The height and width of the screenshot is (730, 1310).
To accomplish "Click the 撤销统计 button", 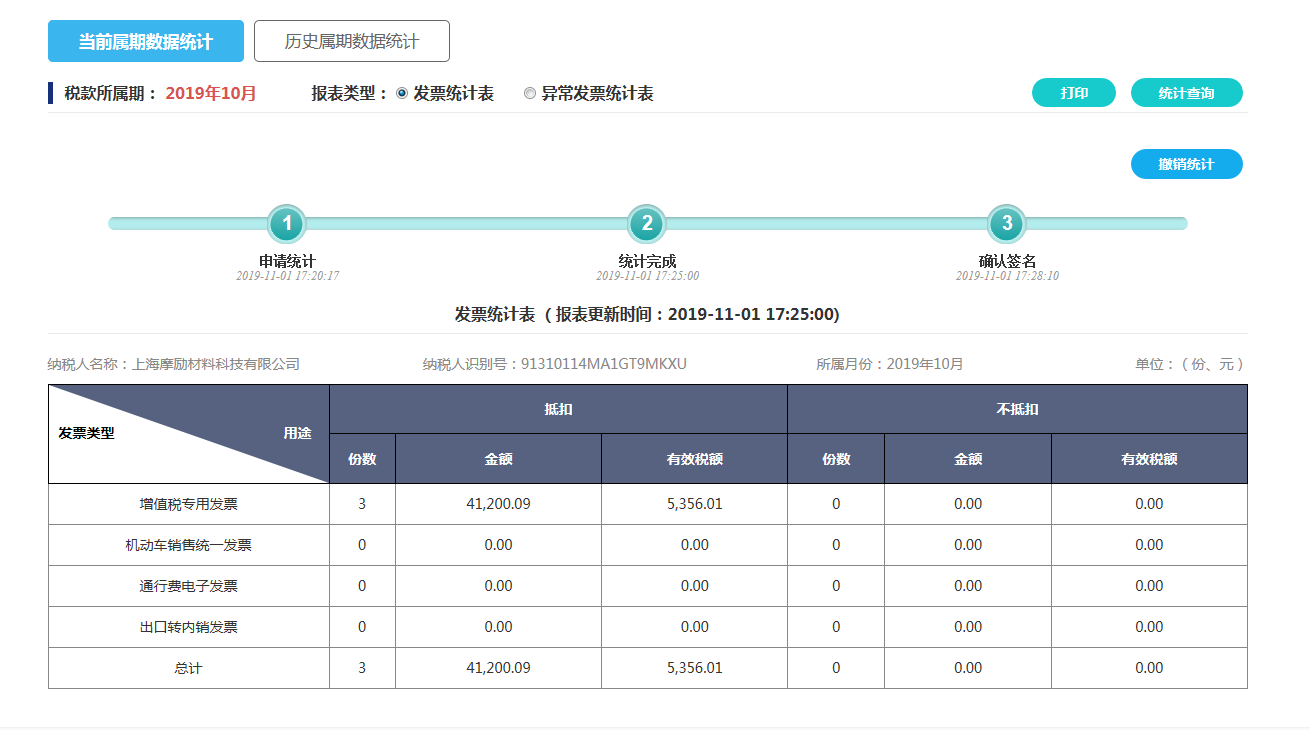I will point(1186,164).
